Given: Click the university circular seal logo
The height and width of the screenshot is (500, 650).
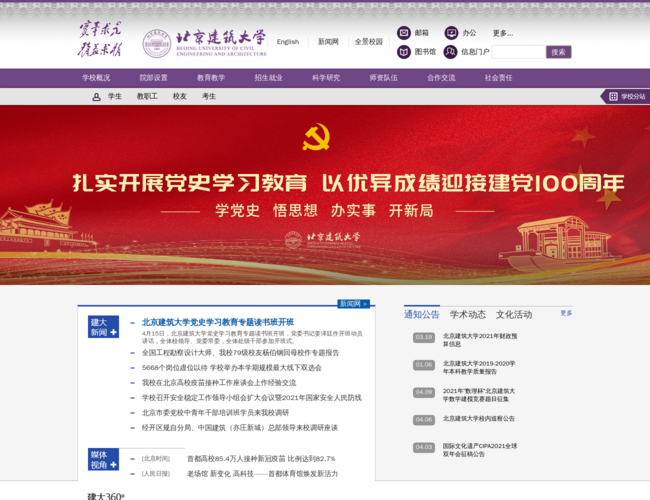Looking at the screenshot, I should (157, 43).
